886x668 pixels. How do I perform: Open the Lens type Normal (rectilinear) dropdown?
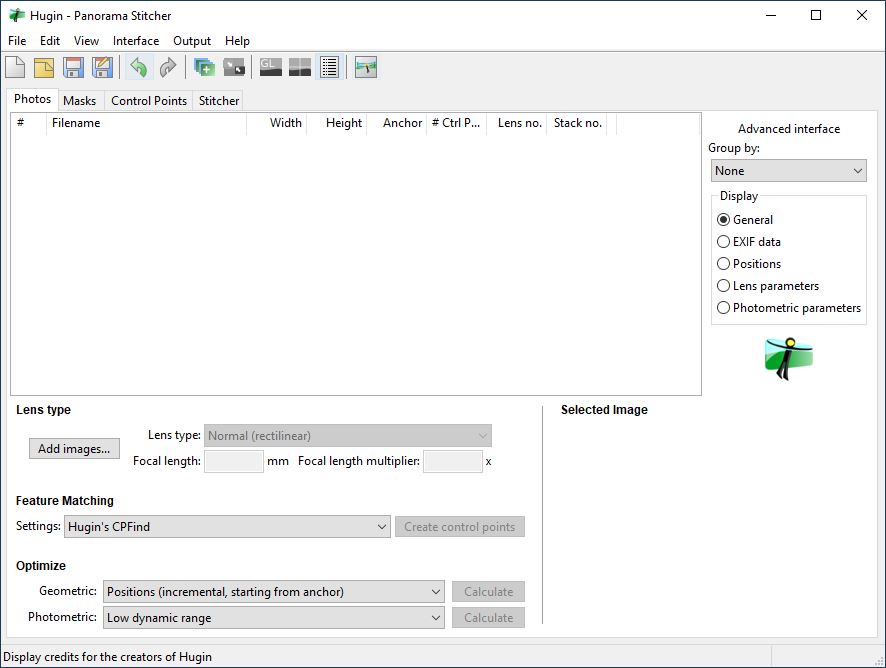click(x=348, y=436)
